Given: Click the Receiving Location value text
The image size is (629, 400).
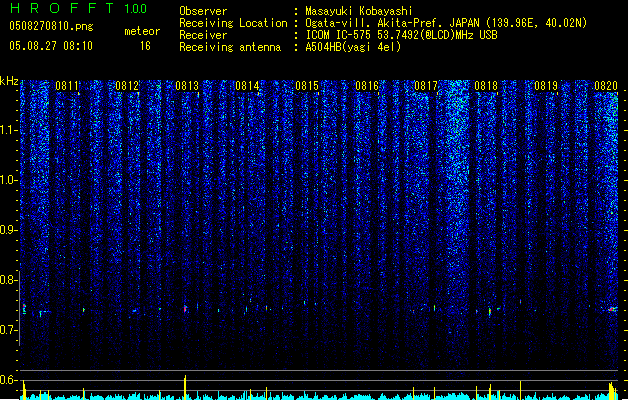Looking at the screenshot, I should (446, 23).
